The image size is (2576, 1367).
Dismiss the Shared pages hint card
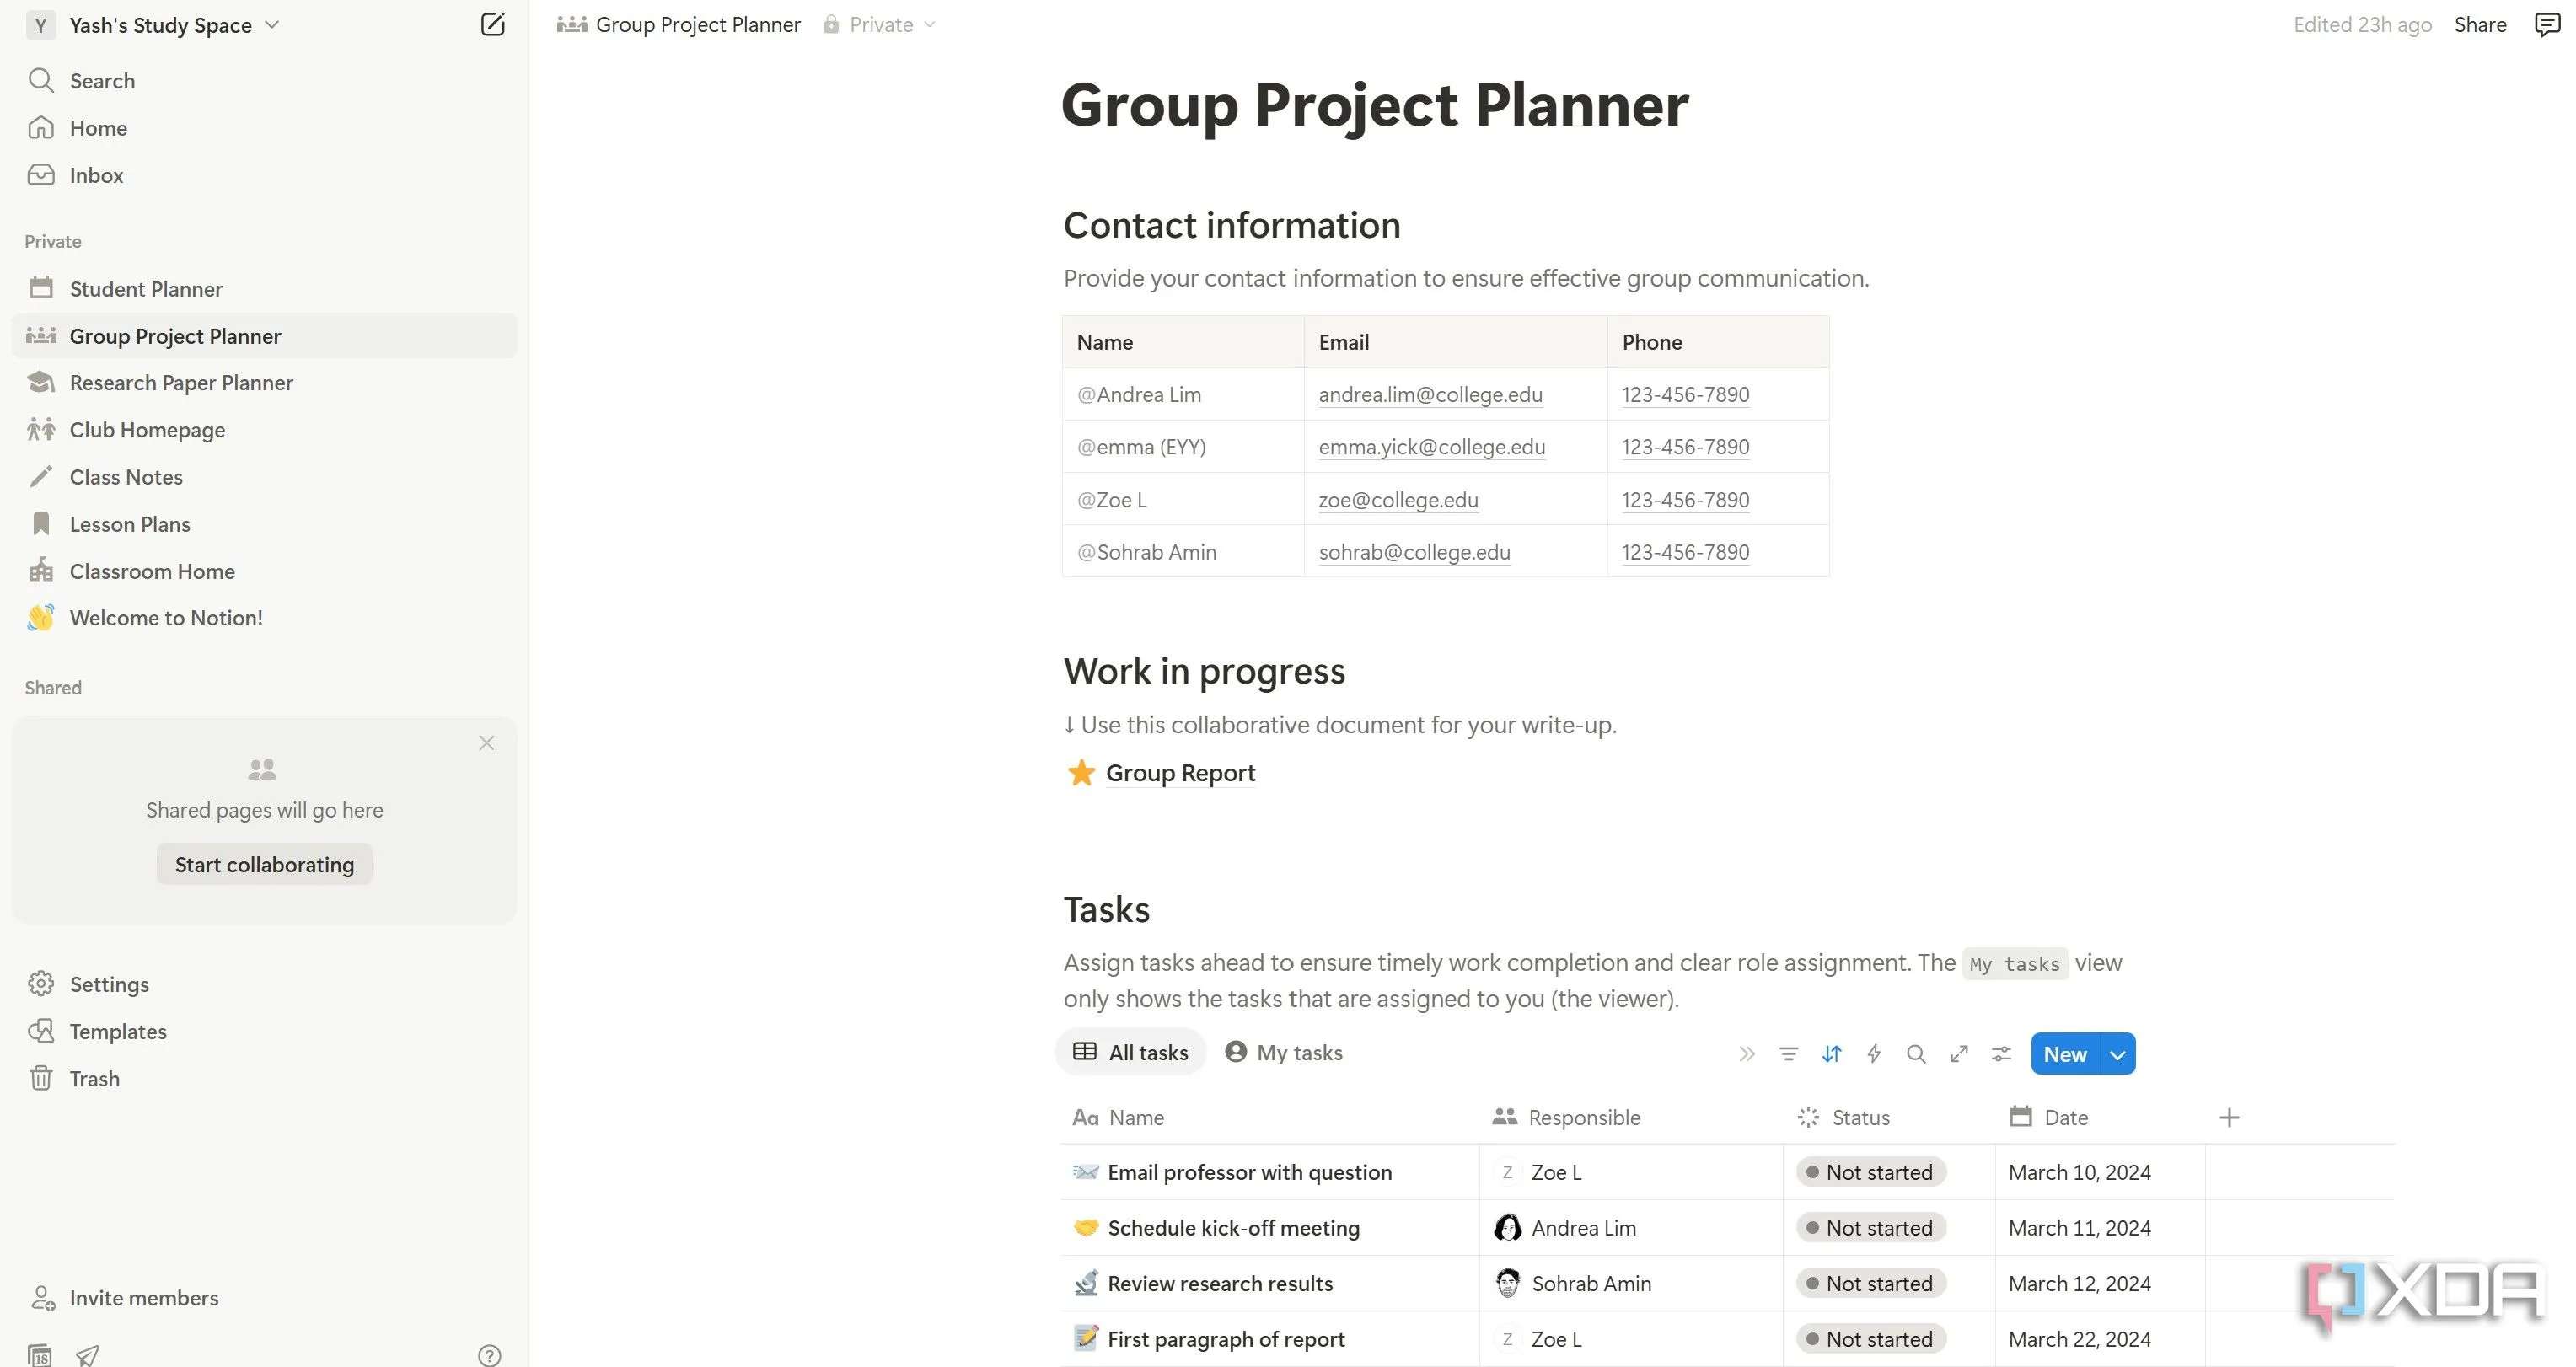click(486, 742)
